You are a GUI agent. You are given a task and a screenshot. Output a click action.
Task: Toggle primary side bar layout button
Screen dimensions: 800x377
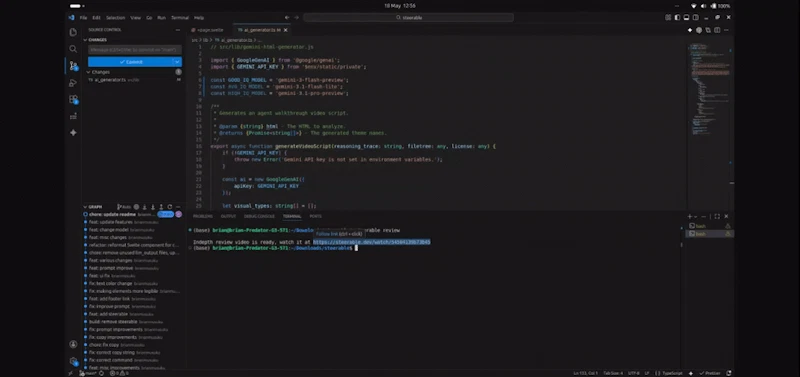(x=677, y=17)
